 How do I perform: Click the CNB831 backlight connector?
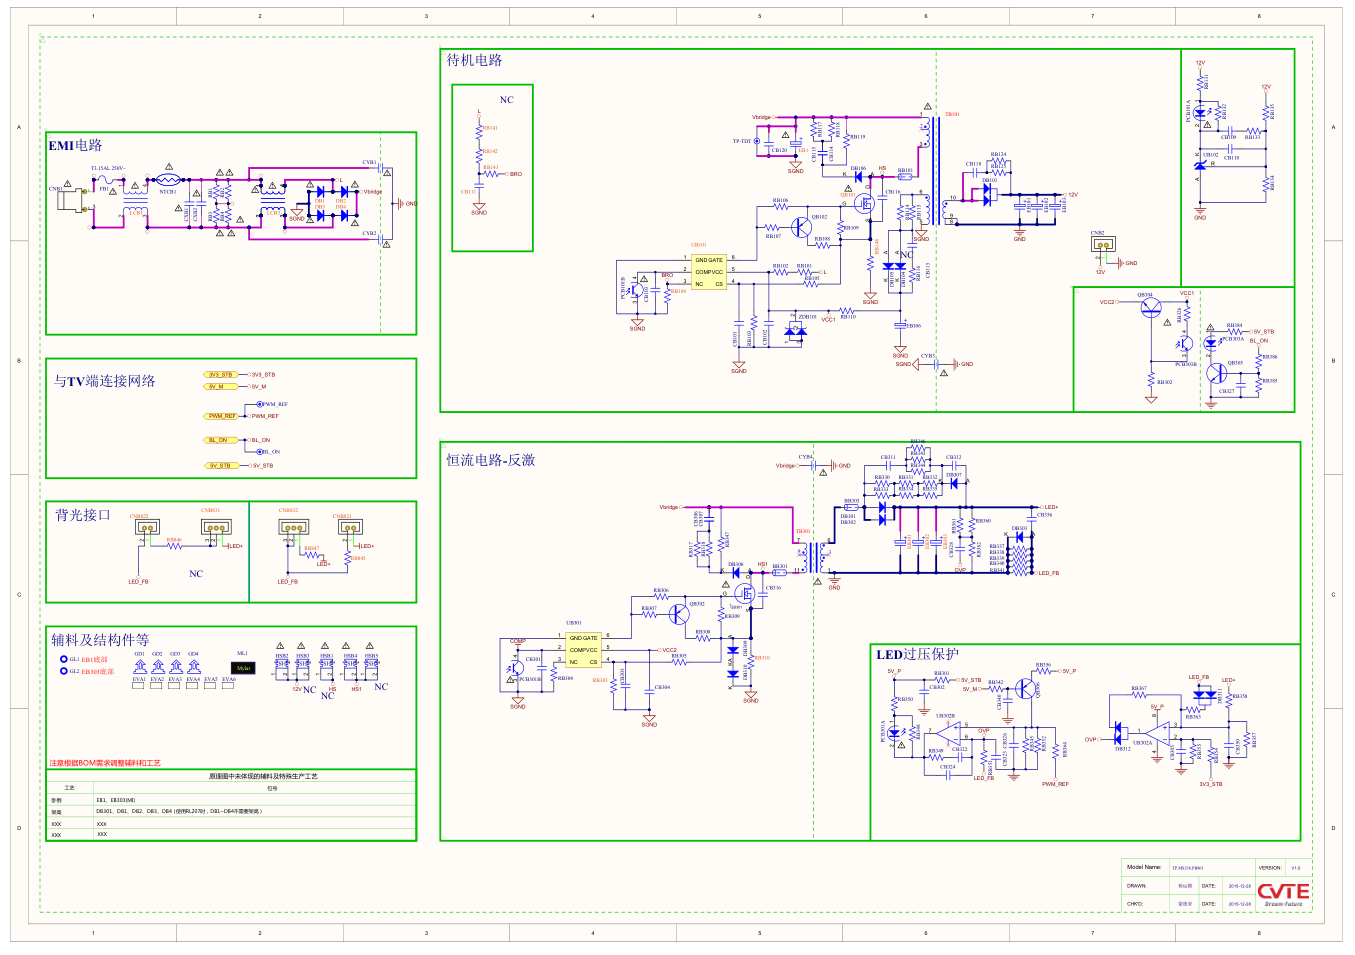tap(216, 527)
